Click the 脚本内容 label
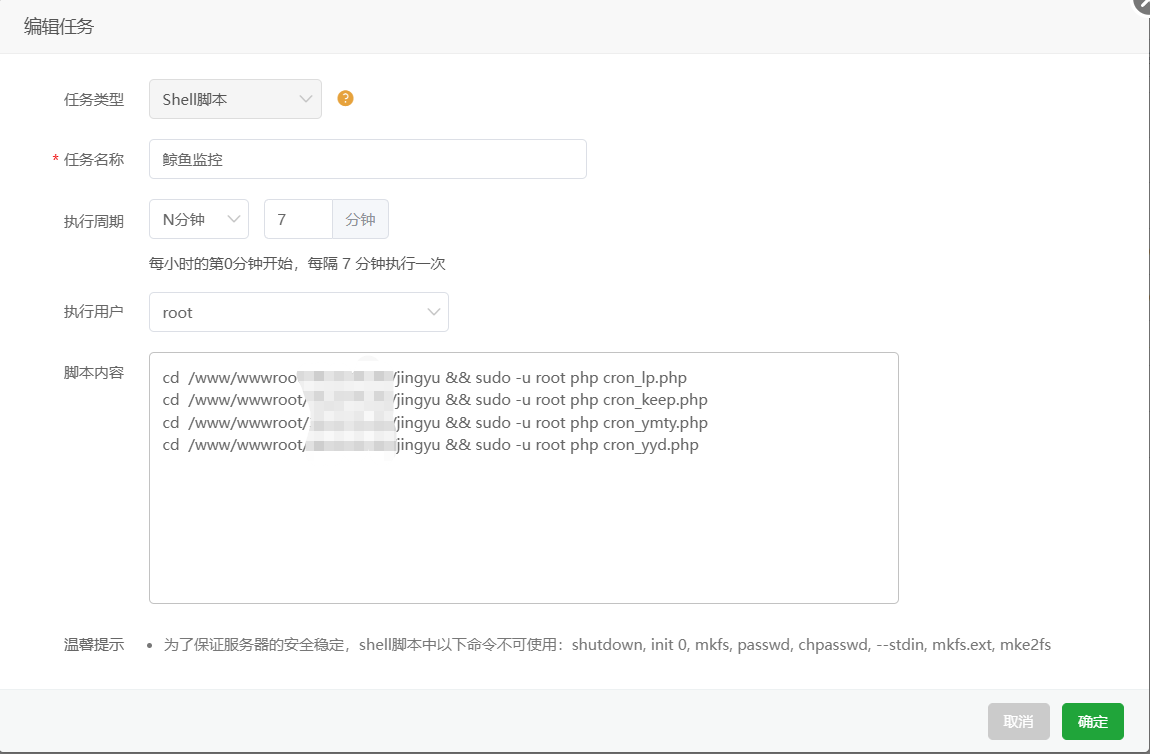Image resolution: width=1150 pixels, height=754 pixels. [x=94, y=372]
